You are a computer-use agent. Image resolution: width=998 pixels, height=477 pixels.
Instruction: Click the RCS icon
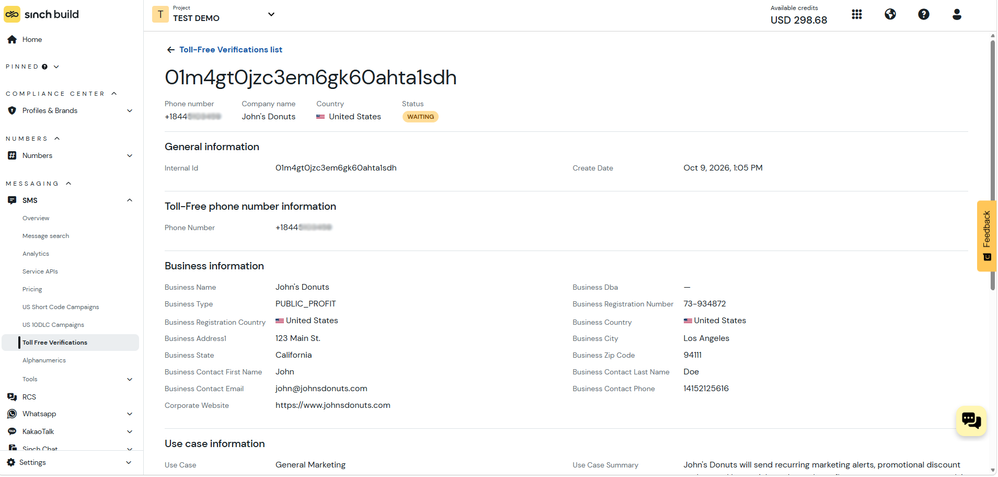(11, 397)
